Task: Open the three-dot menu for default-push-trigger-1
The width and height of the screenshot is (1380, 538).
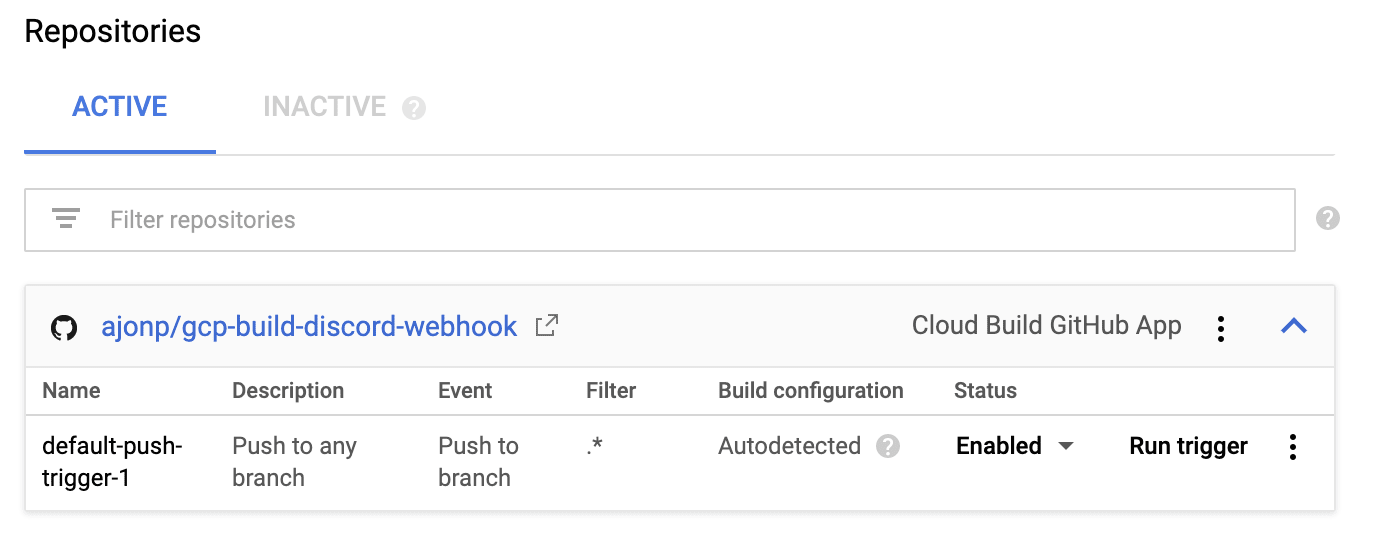Action: [1293, 446]
